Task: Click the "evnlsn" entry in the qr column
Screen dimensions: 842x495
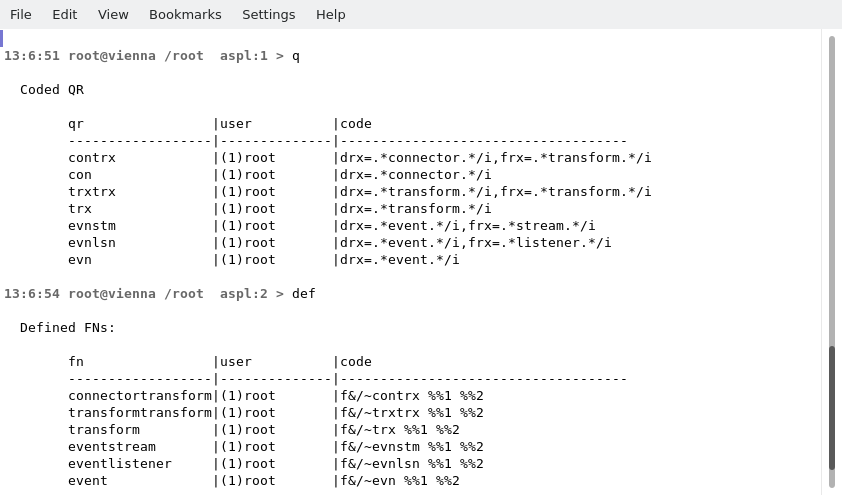Action: tap(92, 243)
